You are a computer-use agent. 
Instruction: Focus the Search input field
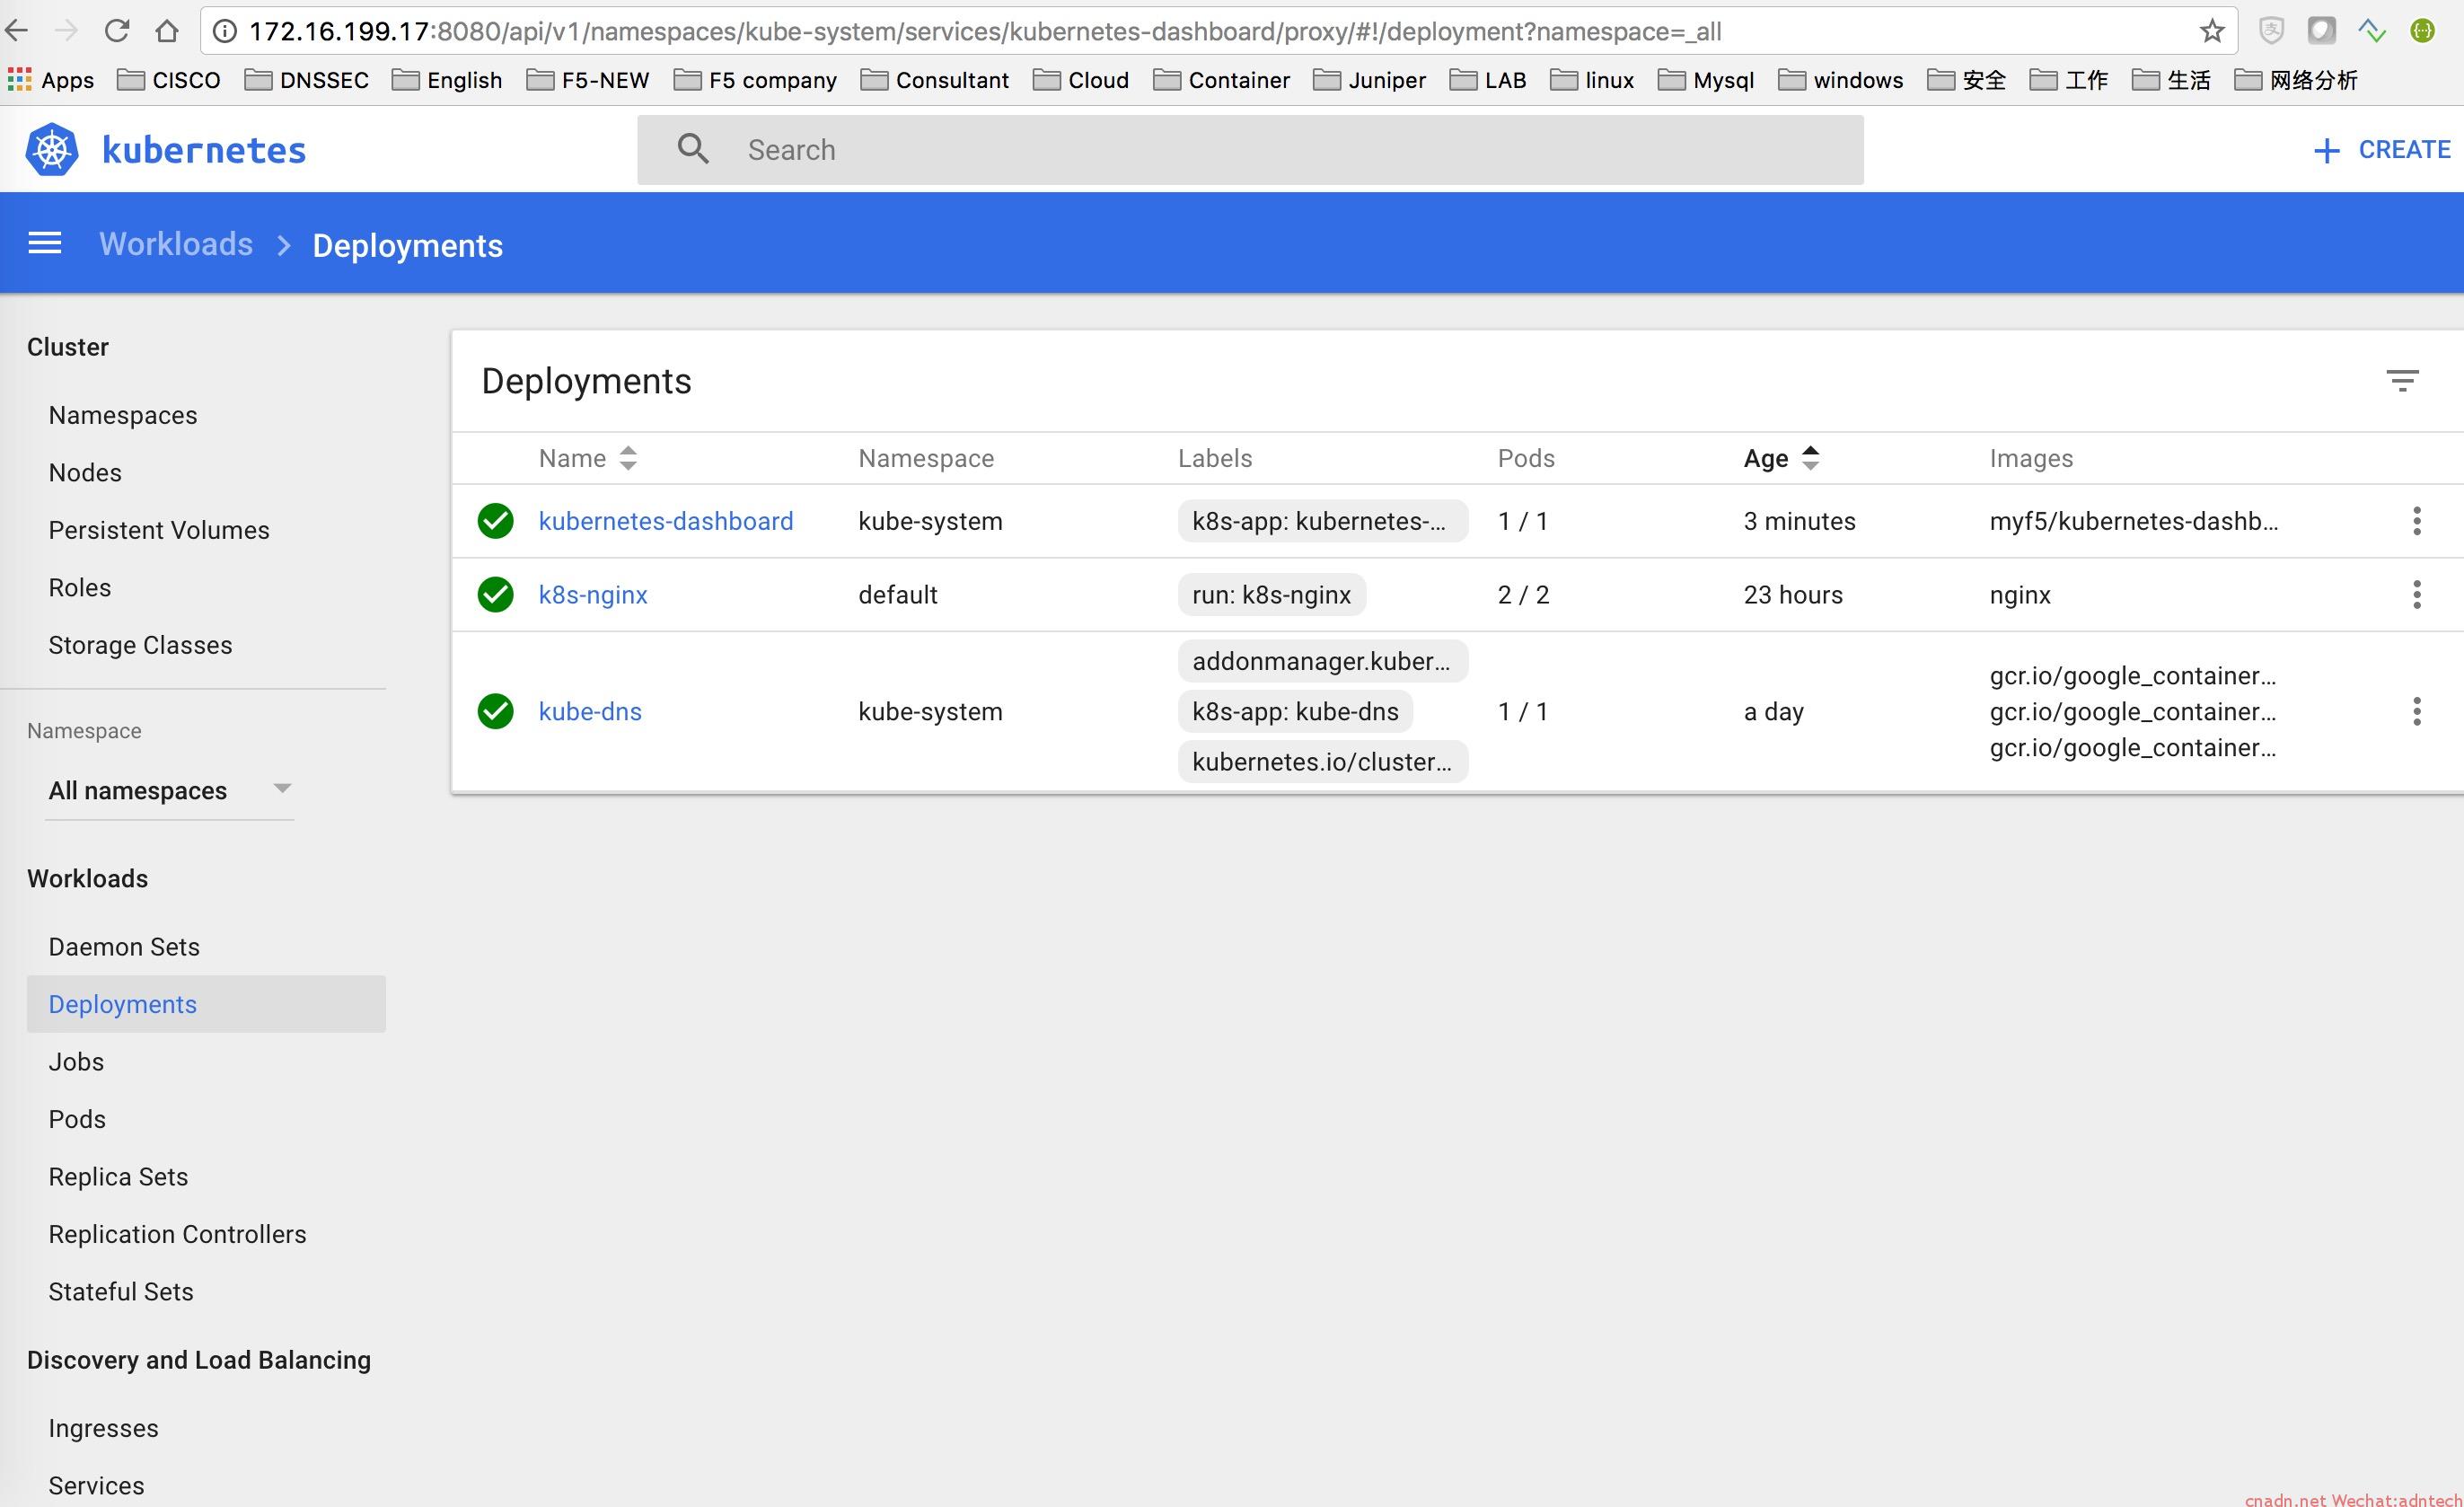pyautogui.click(x=1250, y=150)
